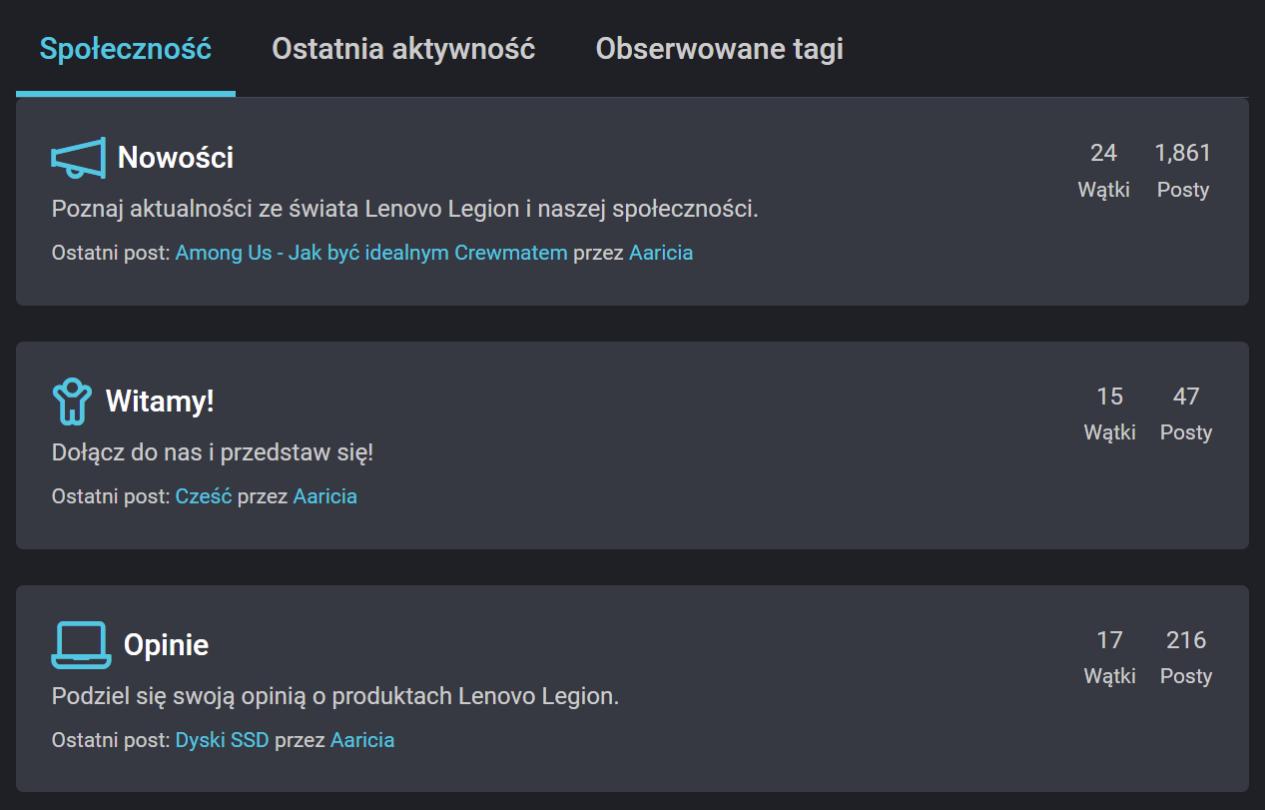Open the Obserwowane tagi tab

click(x=720, y=46)
